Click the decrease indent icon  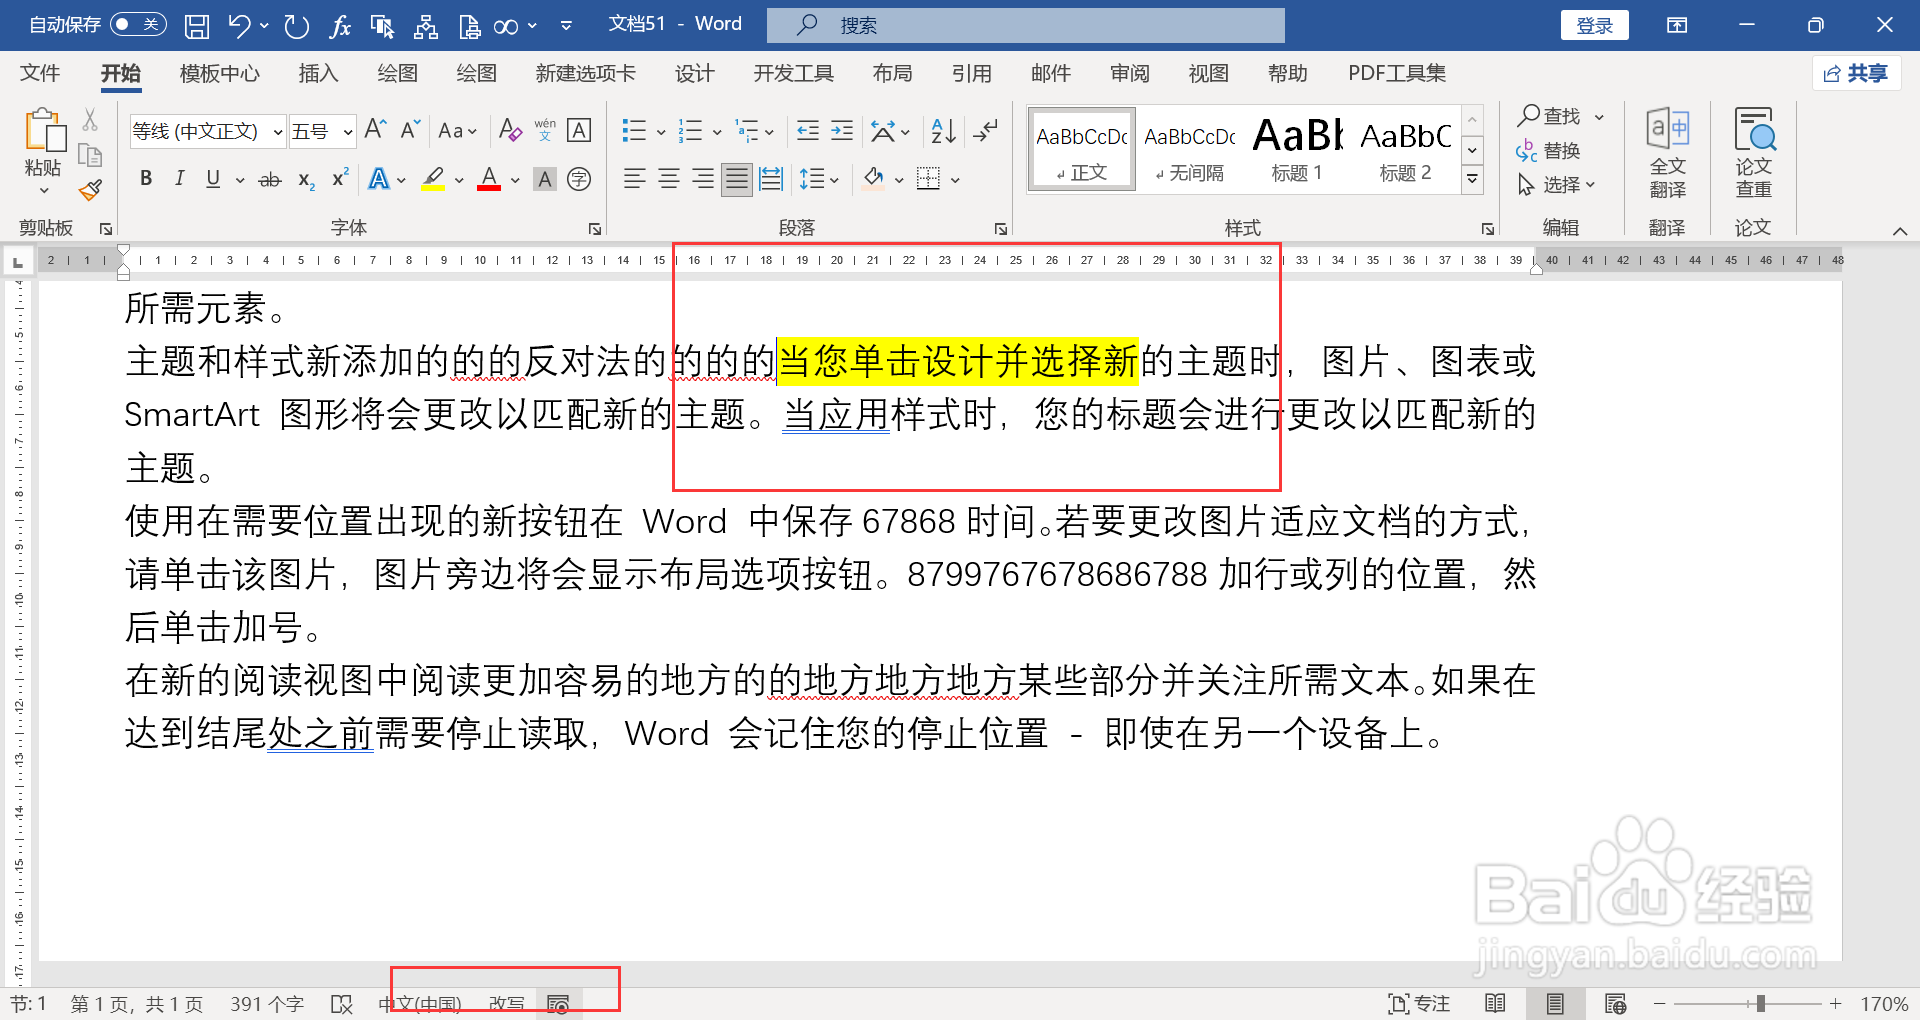[x=808, y=130]
